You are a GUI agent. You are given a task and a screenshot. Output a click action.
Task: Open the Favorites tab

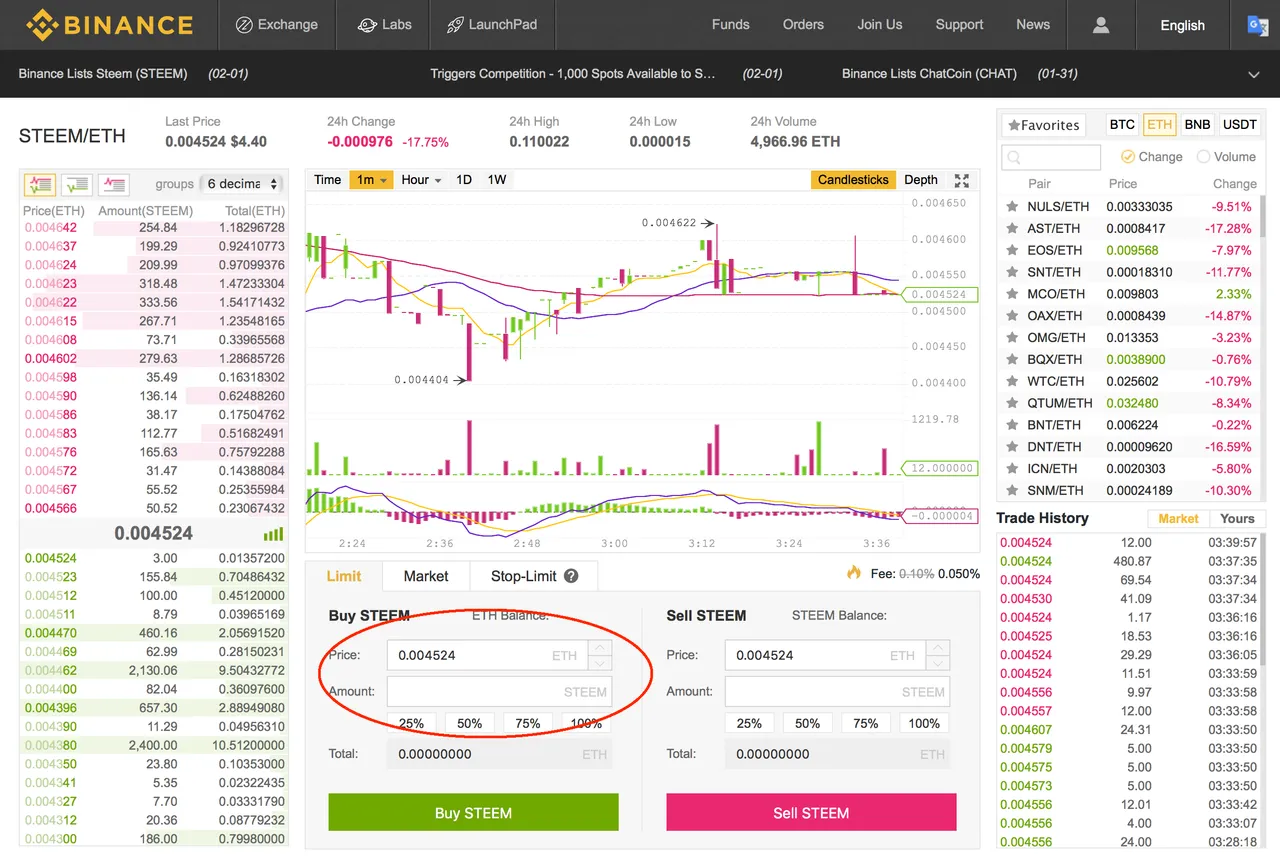[x=1043, y=125]
